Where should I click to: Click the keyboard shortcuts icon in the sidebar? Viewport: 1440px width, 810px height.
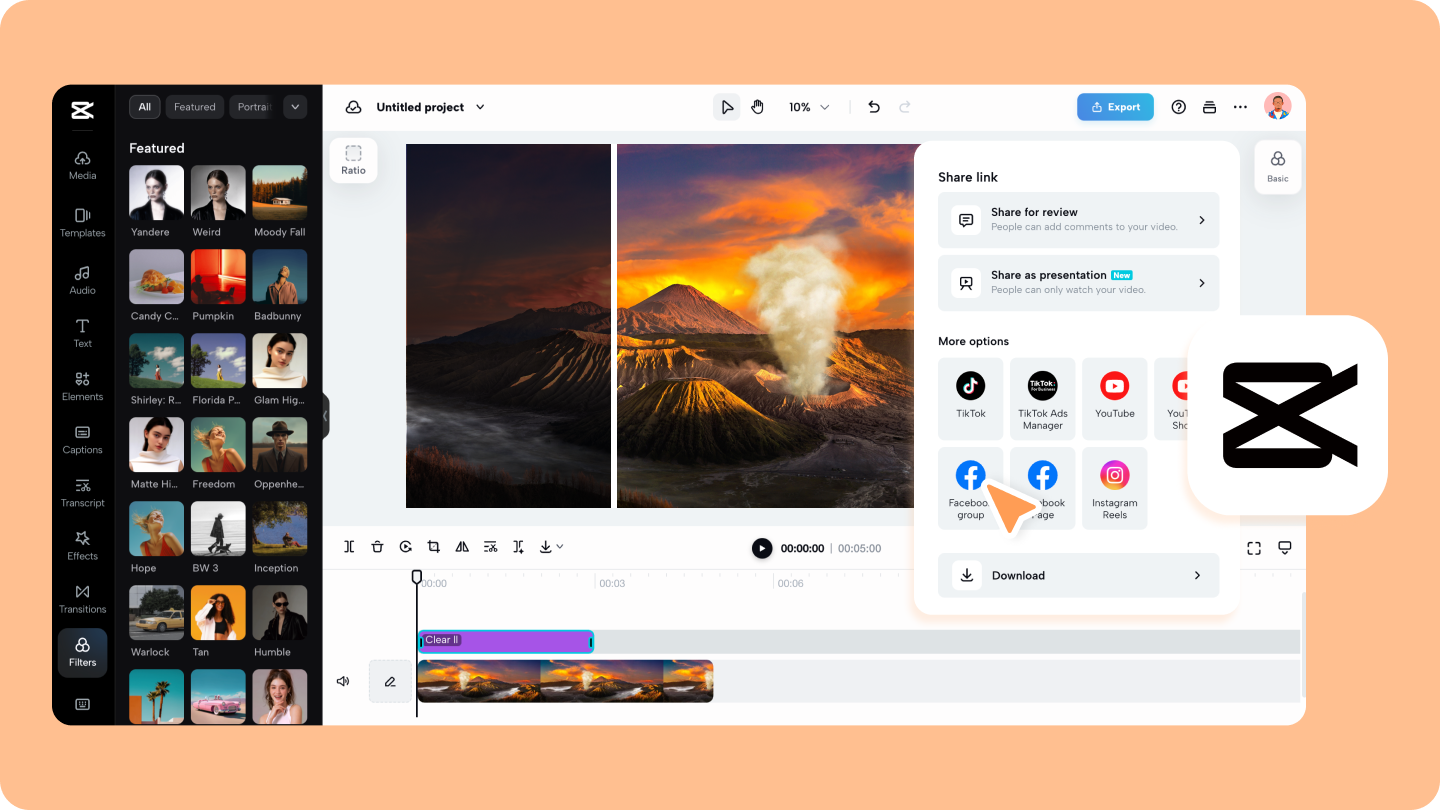[83, 704]
